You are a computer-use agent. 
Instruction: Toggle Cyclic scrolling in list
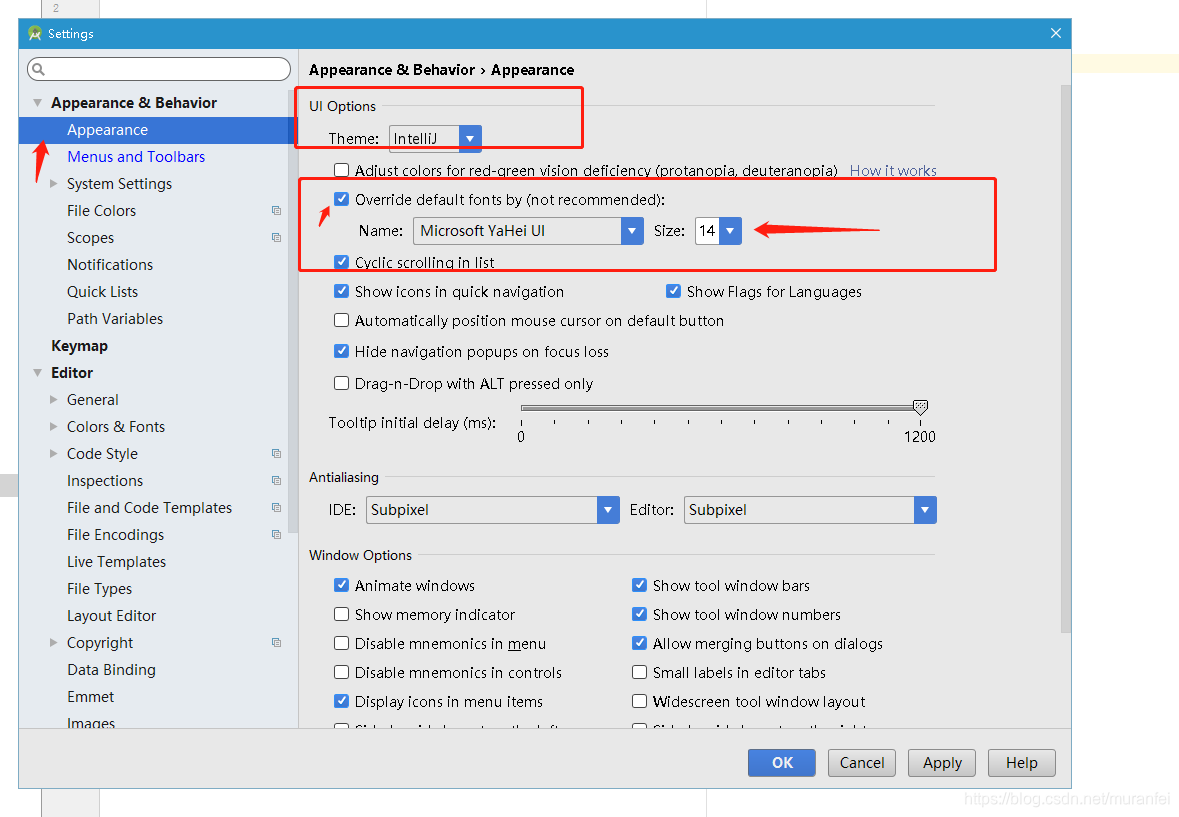click(341, 262)
